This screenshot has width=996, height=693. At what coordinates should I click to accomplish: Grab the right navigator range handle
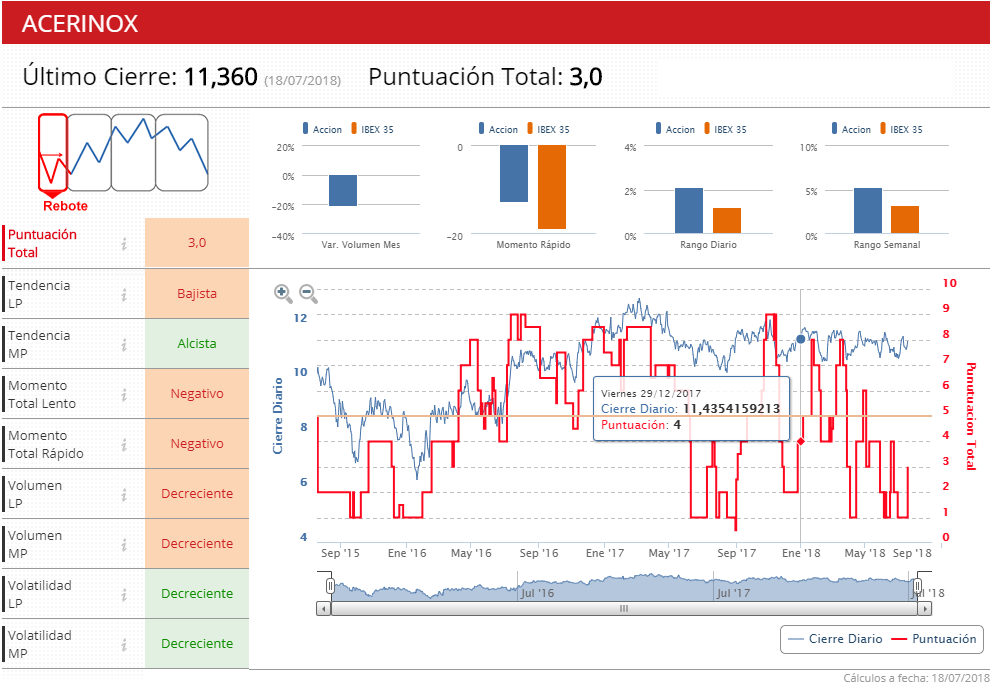tap(917, 585)
